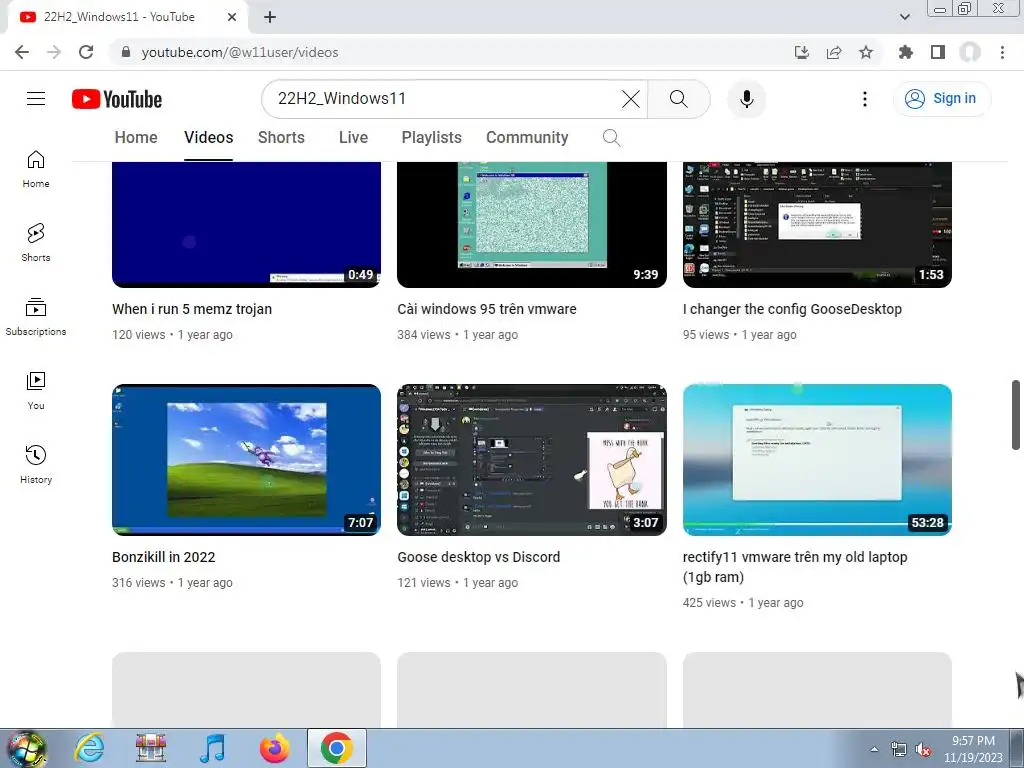Reload the page
Image resolution: width=1024 pixels, height=768 pixels.
86,52
